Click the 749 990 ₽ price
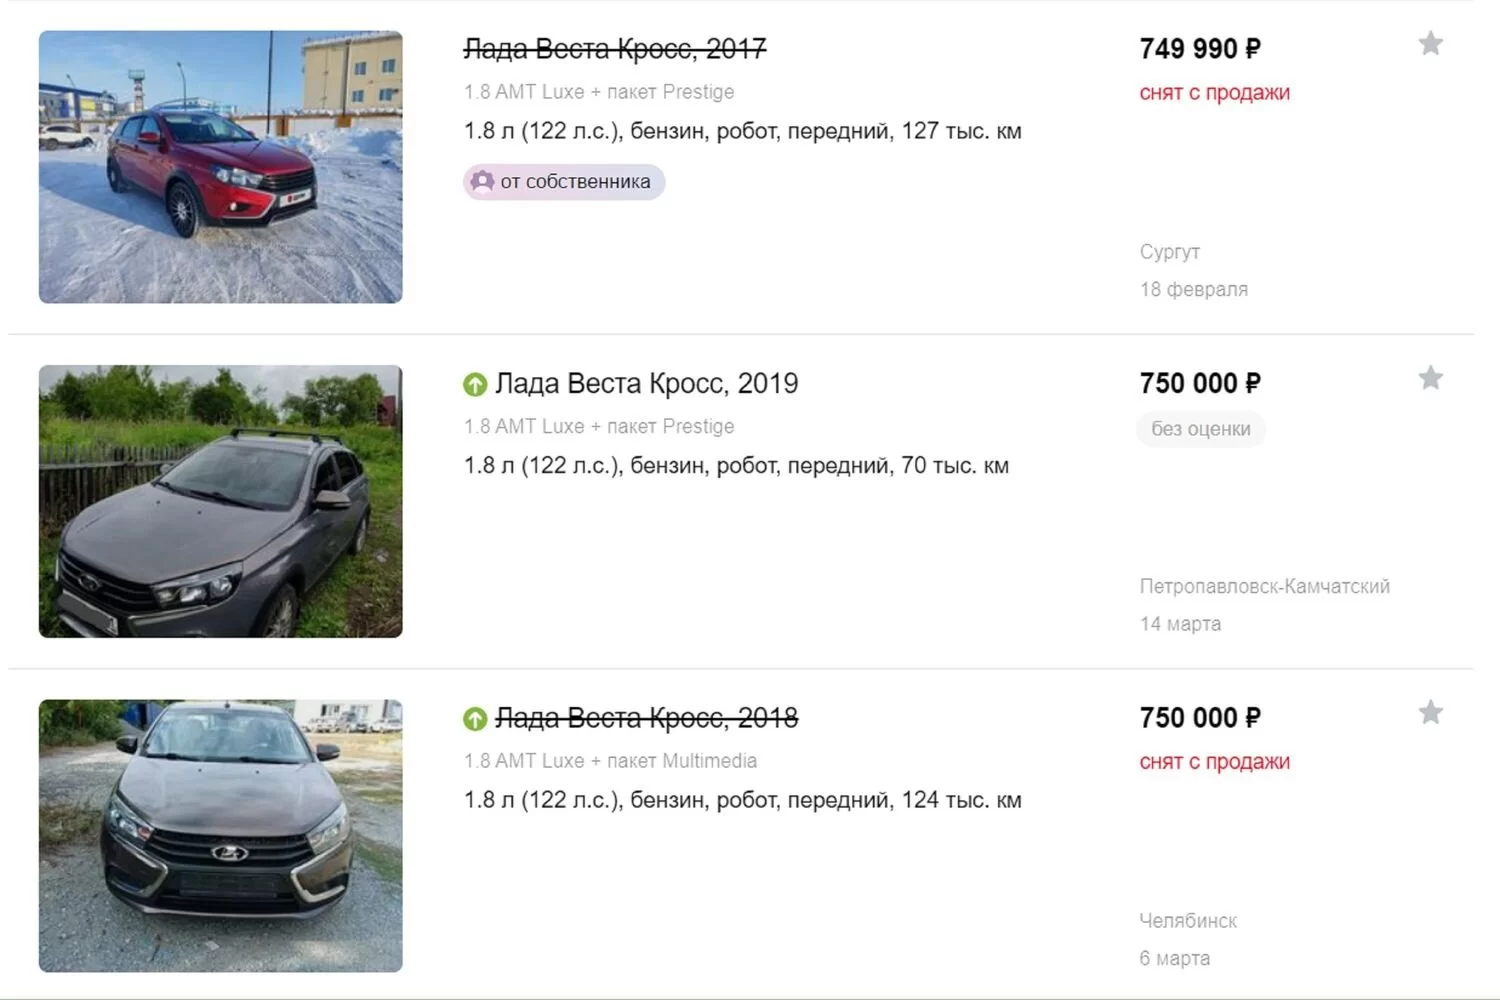1500x1000 pixels. click(x=1200, y=49)
